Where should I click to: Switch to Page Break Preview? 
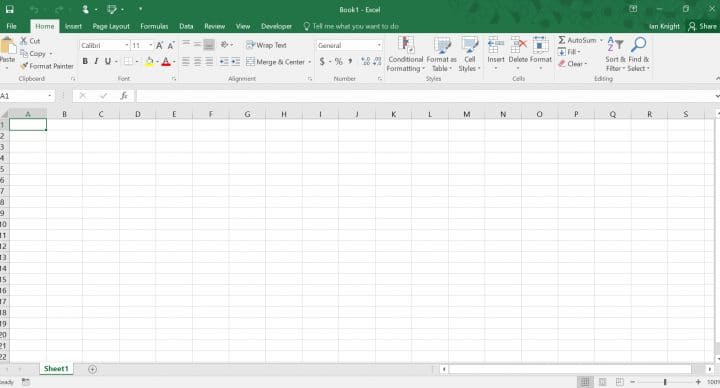pyautogui.click(x=619, y=382)
